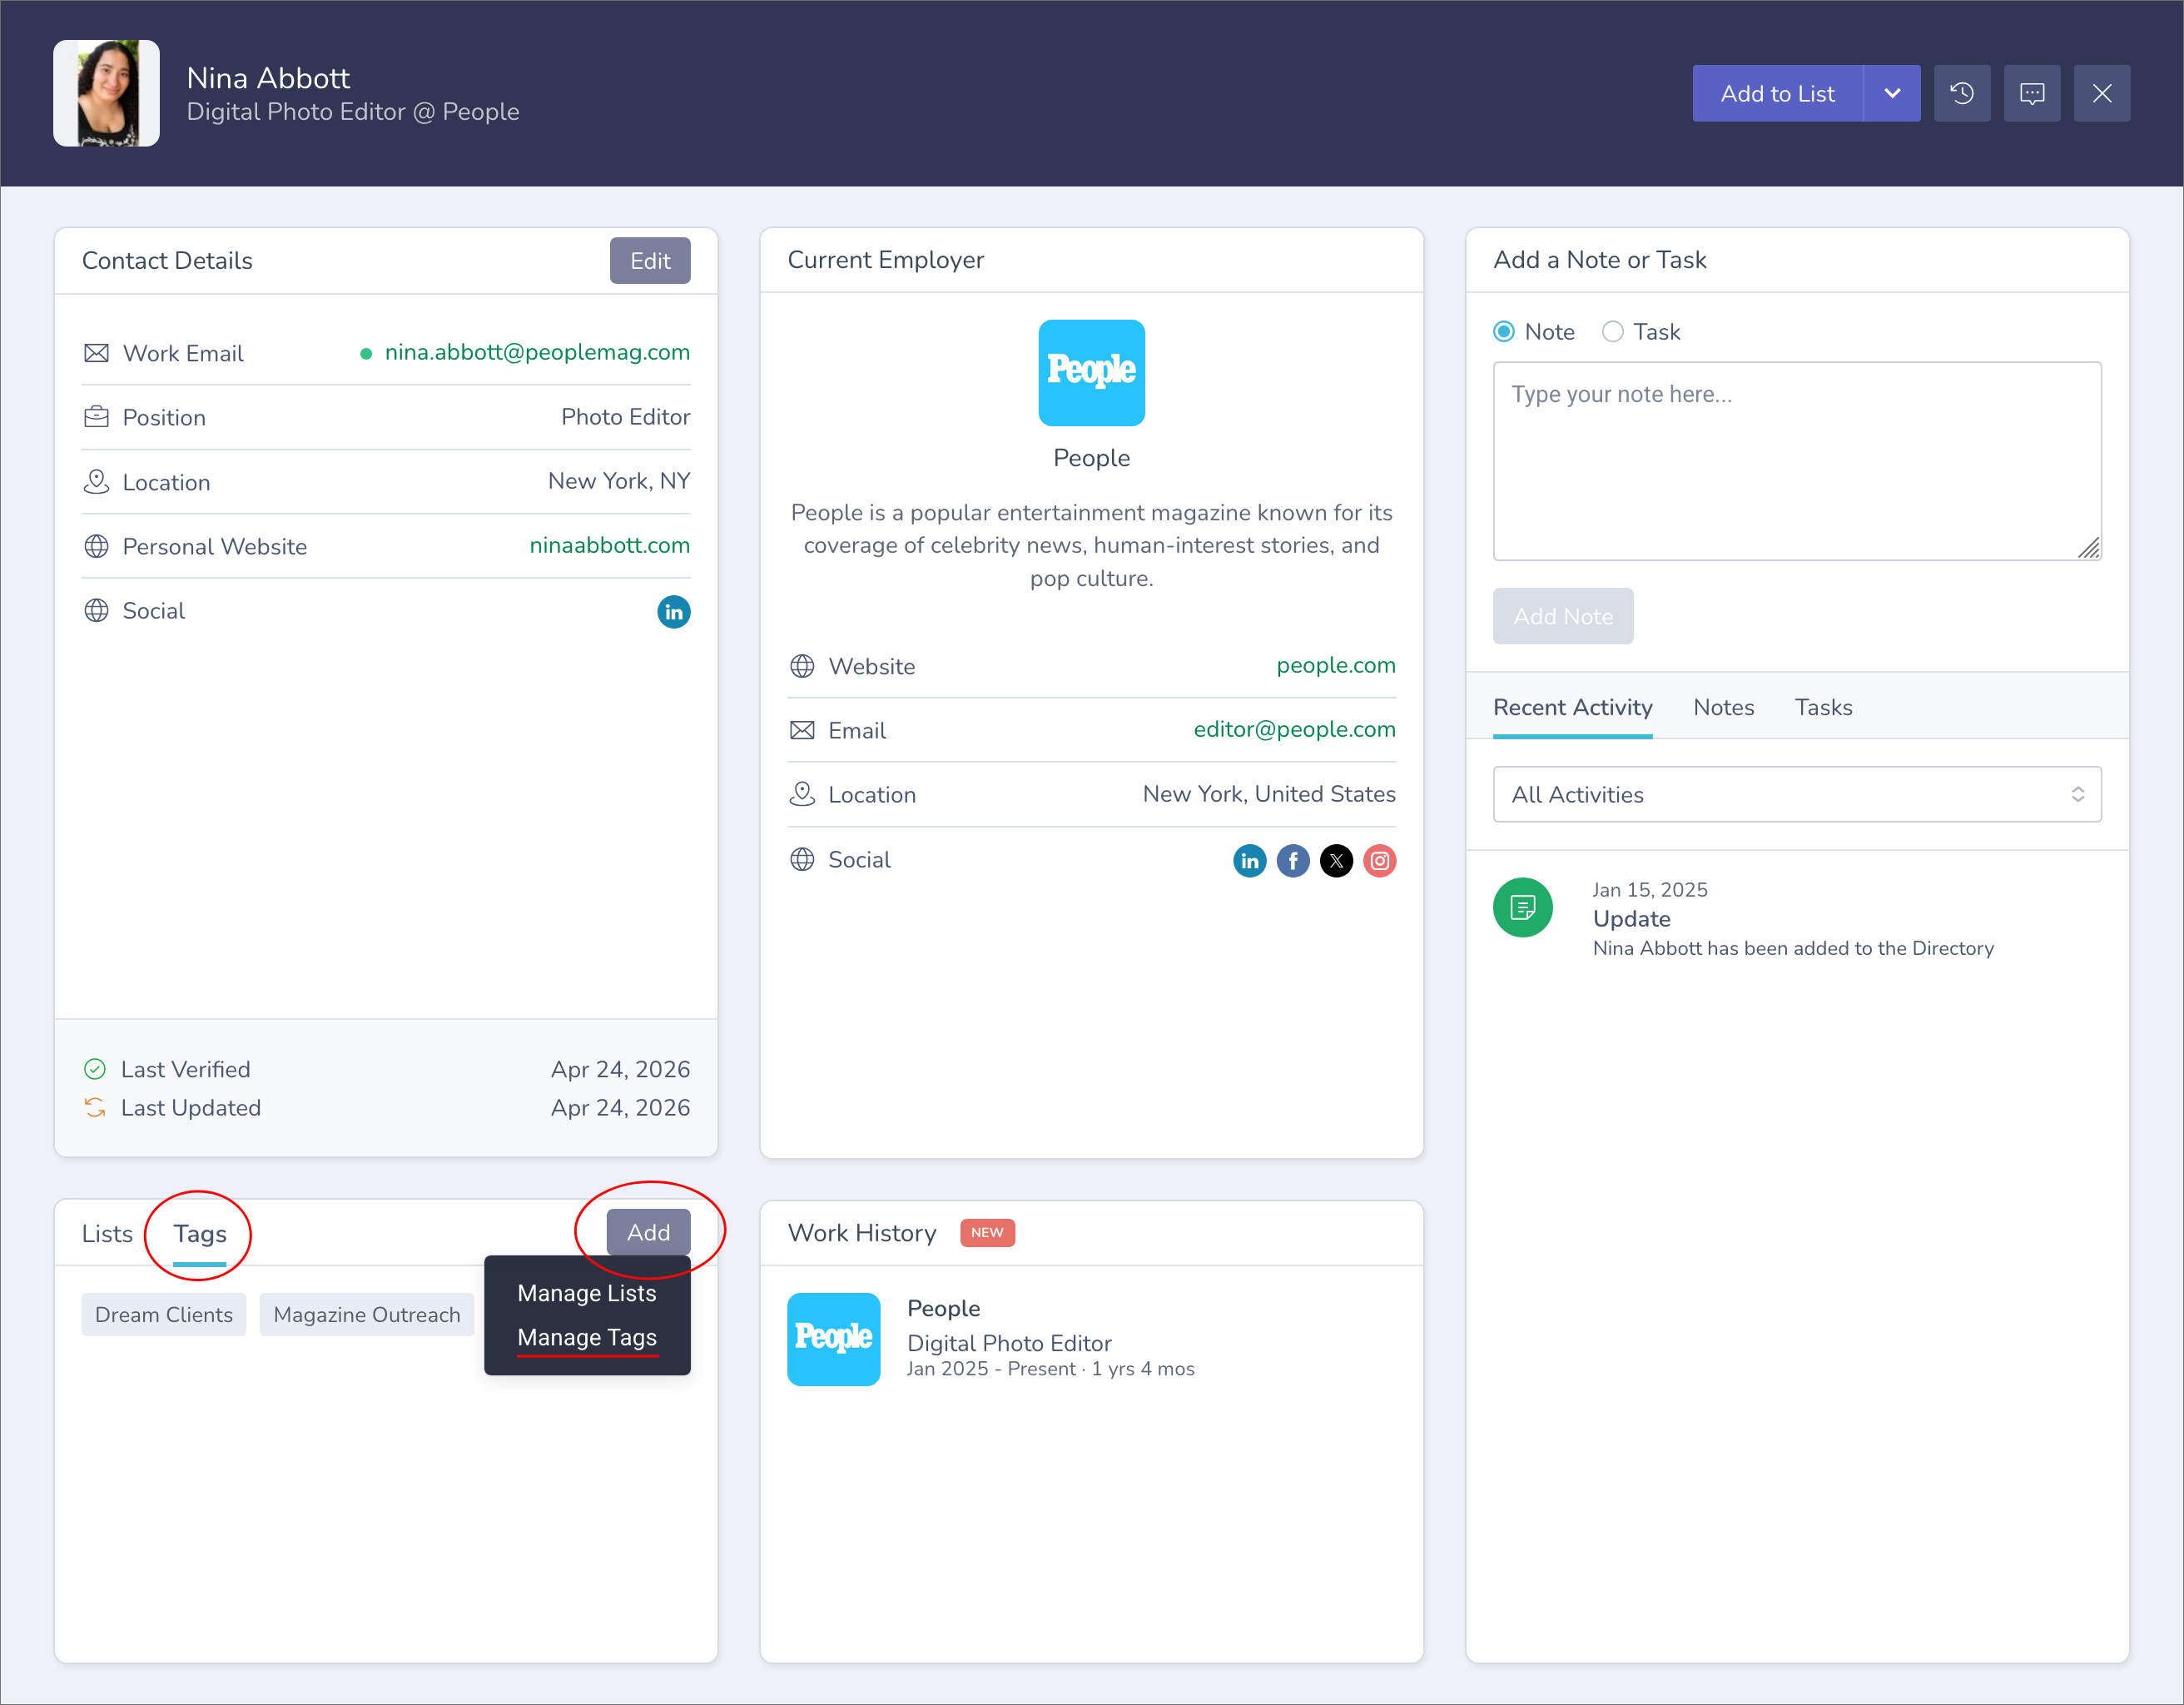Click the green Update activity icon

click(1523, 908)
